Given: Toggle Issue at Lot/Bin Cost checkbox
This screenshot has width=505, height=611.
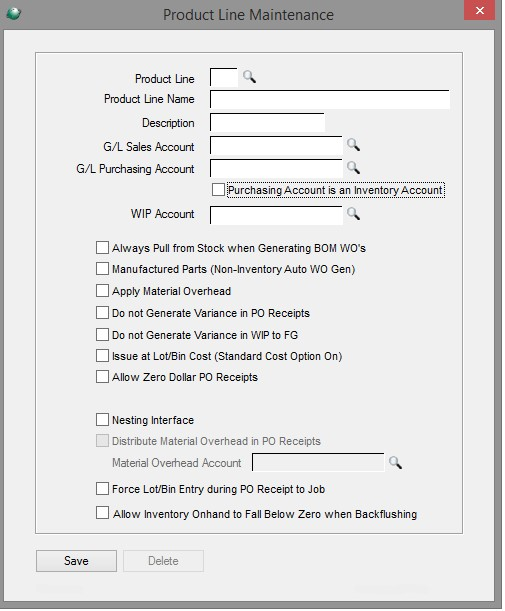Looking at the screenshot, I should pyautogui.click(x=102, y=356).
